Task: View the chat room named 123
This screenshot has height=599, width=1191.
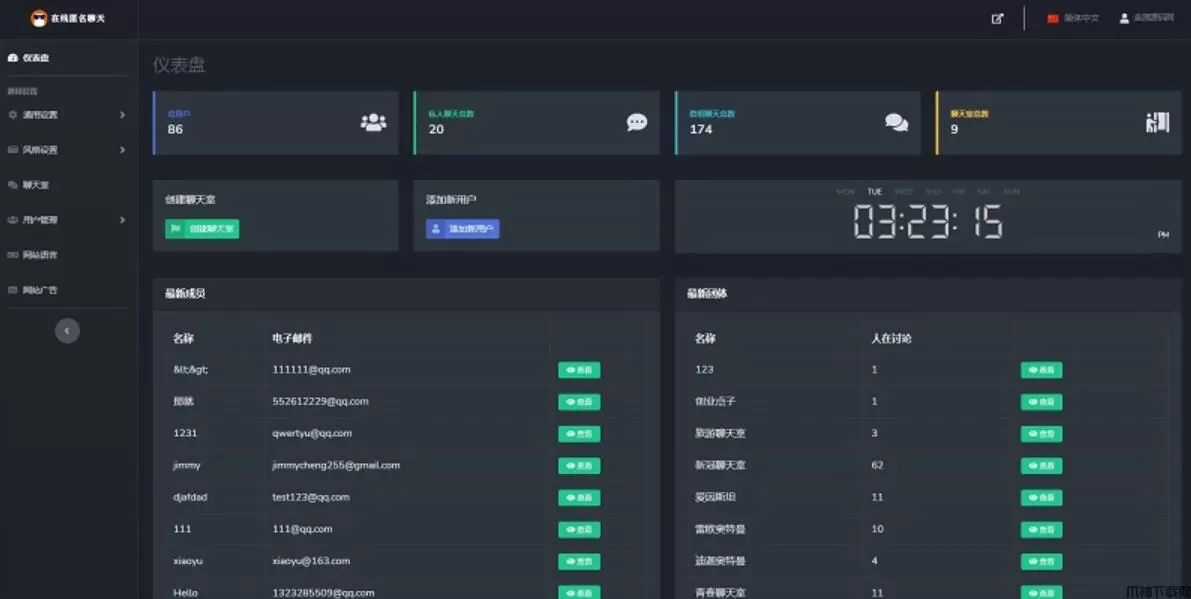Action: pos(1041,370)
